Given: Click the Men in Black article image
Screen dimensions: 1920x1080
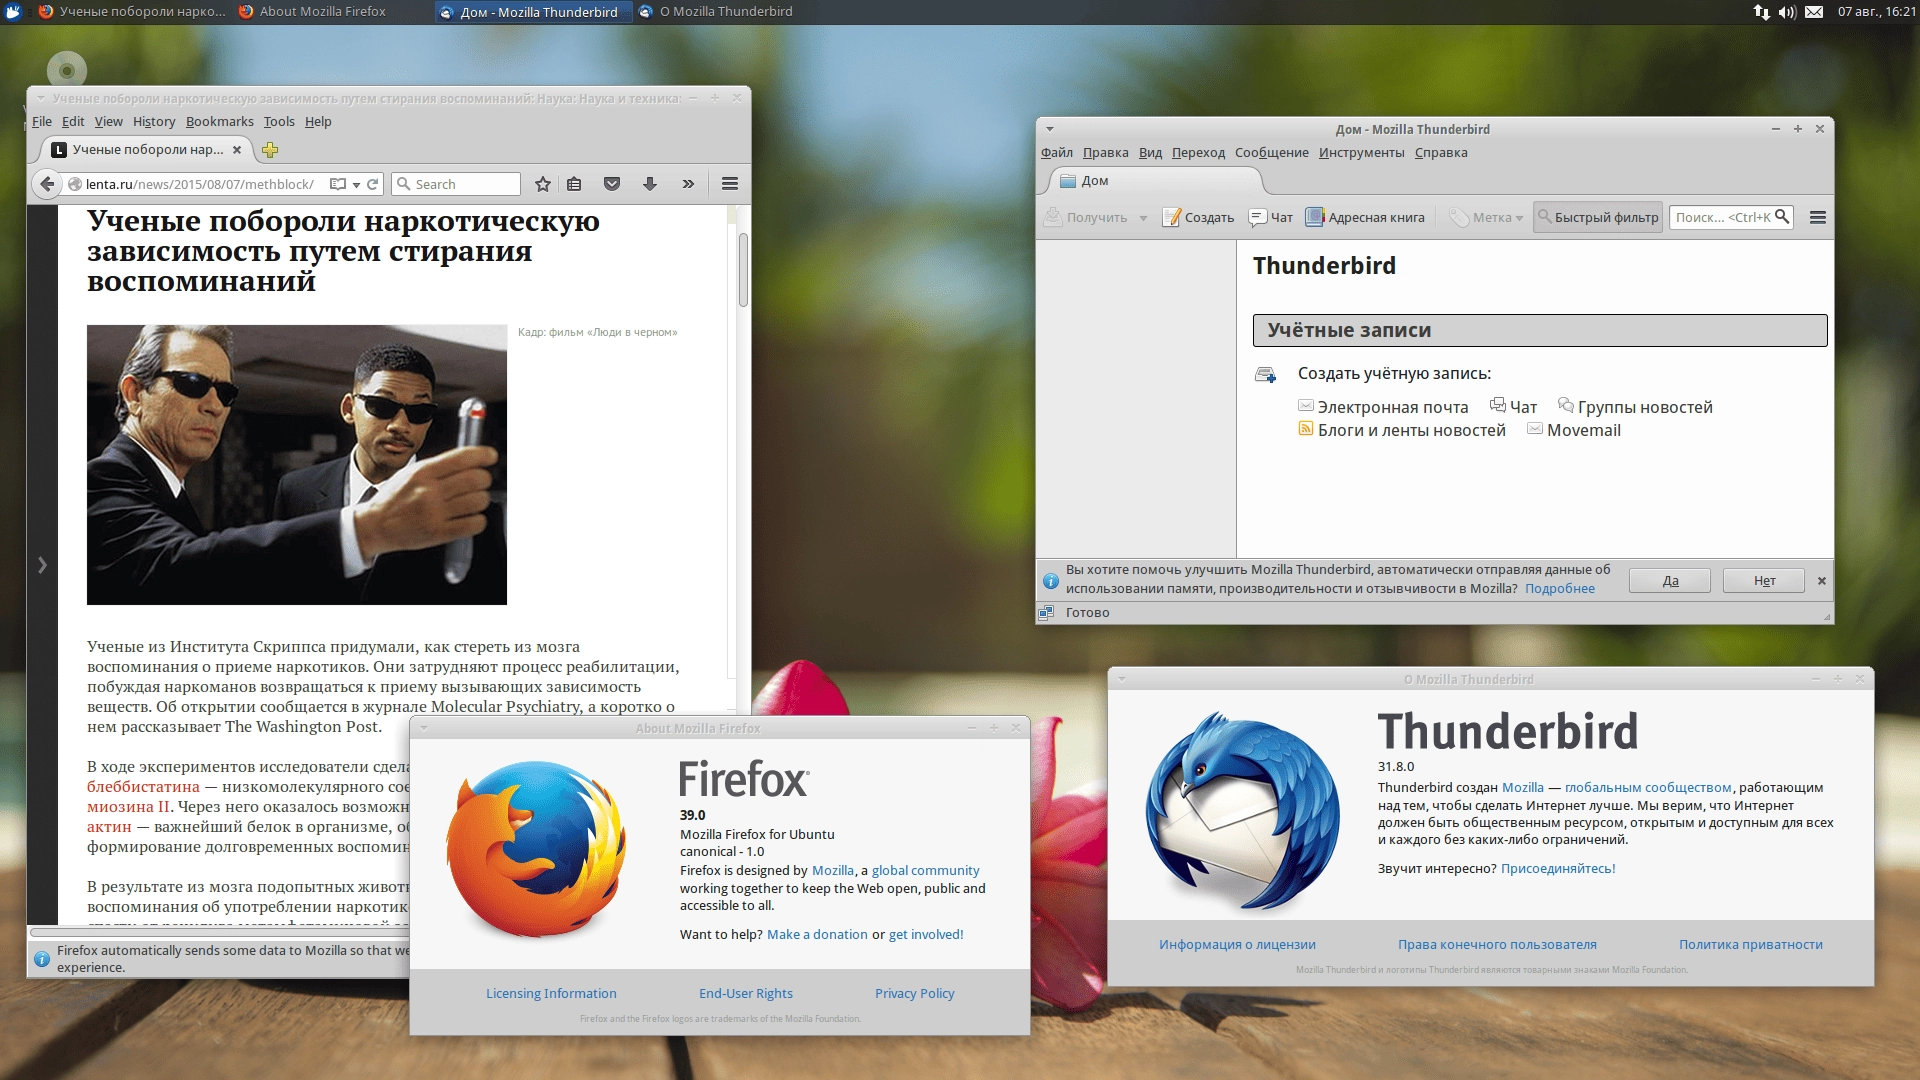Looking at the screenshot, I should pyautogui.click(x=297, y=465).
